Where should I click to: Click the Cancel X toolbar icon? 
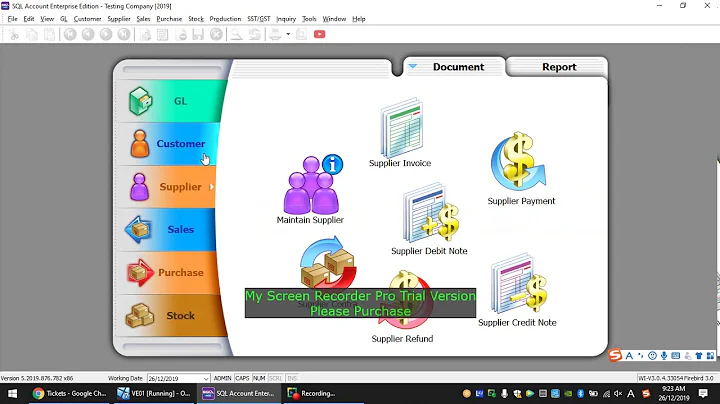coord(216,34)
